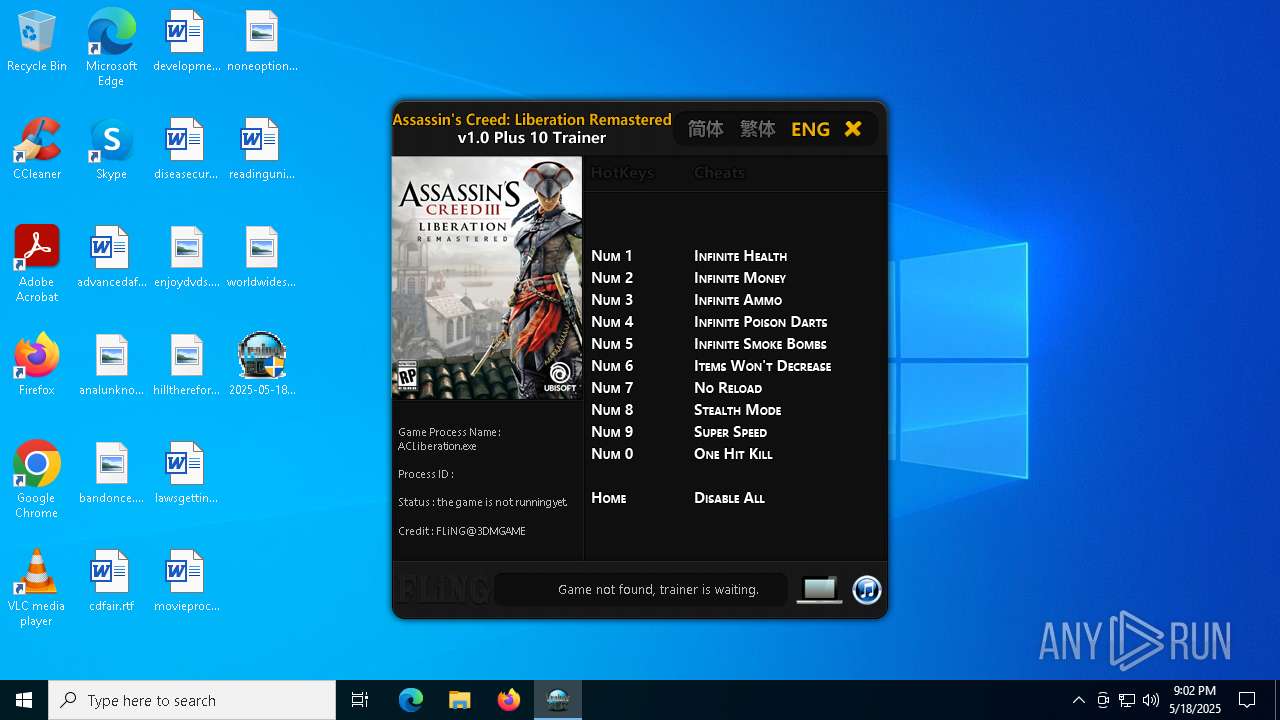Click the Infinite Poison Darts cheat
1280x720 pixels.
760,322
